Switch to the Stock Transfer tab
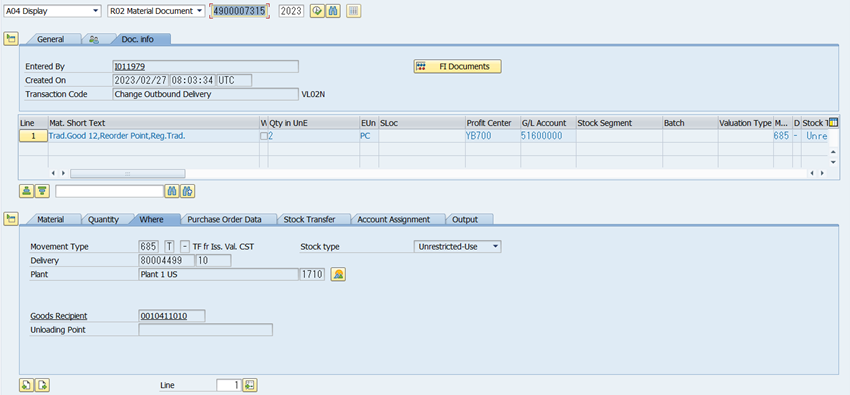 (310, 219)
